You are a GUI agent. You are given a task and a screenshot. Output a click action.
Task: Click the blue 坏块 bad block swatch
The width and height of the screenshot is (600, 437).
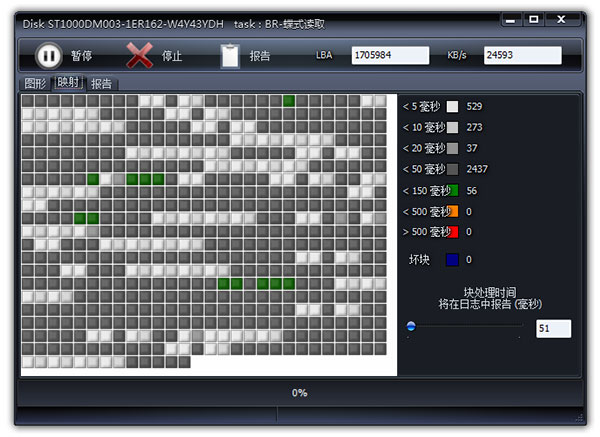pyautogui.click(x=452, y=259)
